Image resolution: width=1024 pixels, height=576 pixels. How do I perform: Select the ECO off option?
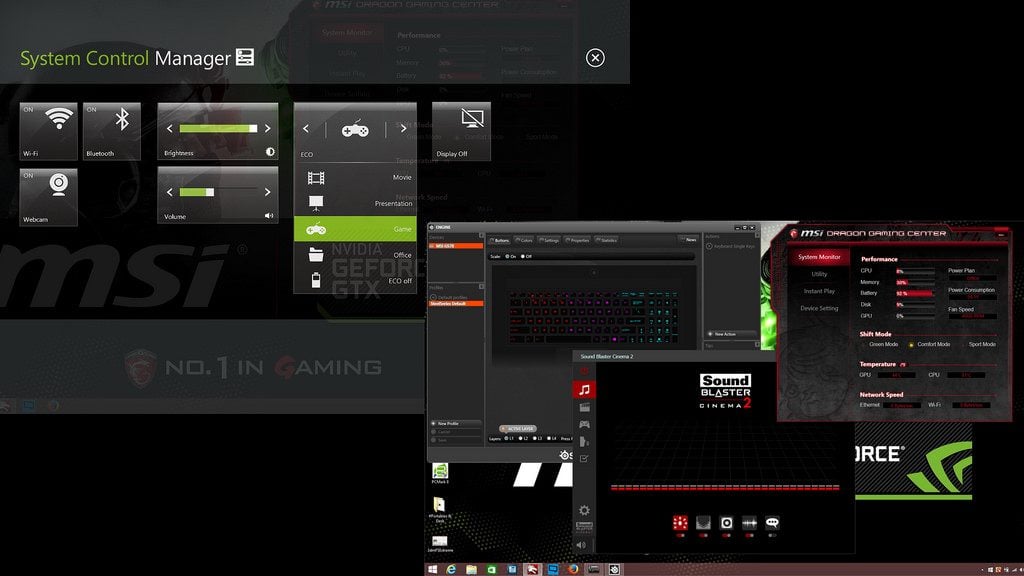355,280
